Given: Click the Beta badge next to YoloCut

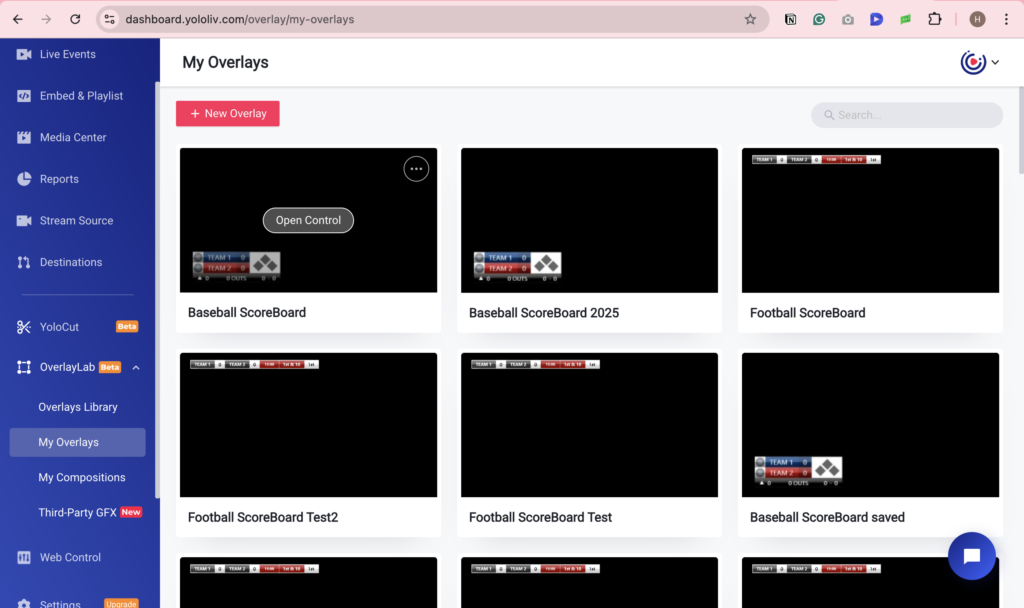Looking at the screenshot, I should tap(127, 327).
